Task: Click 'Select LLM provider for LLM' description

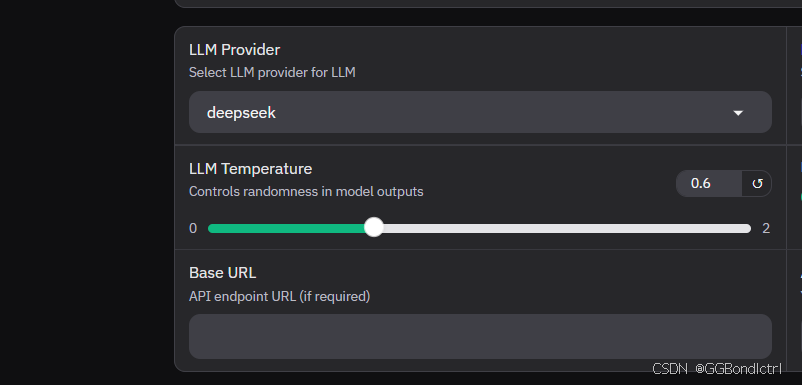Action: pyautogui.click(x=272, y=73)
